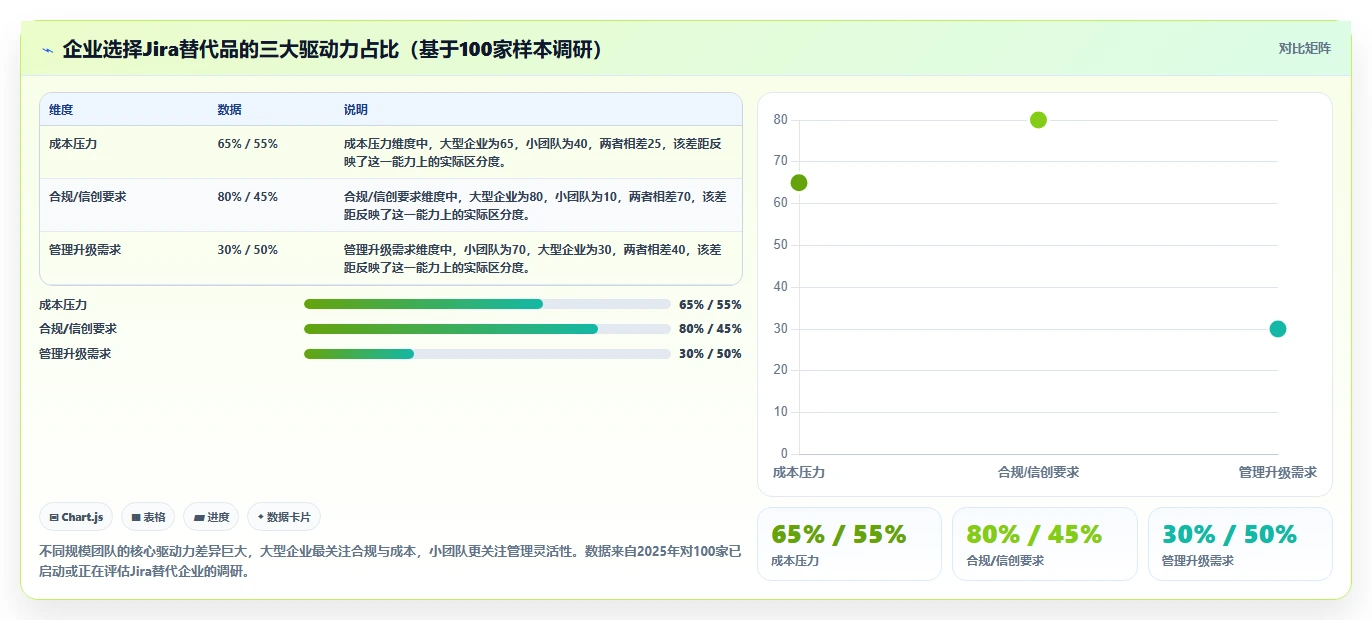Click the 合规/信创要求 label beside the progress bar

[x=78, y=329]
